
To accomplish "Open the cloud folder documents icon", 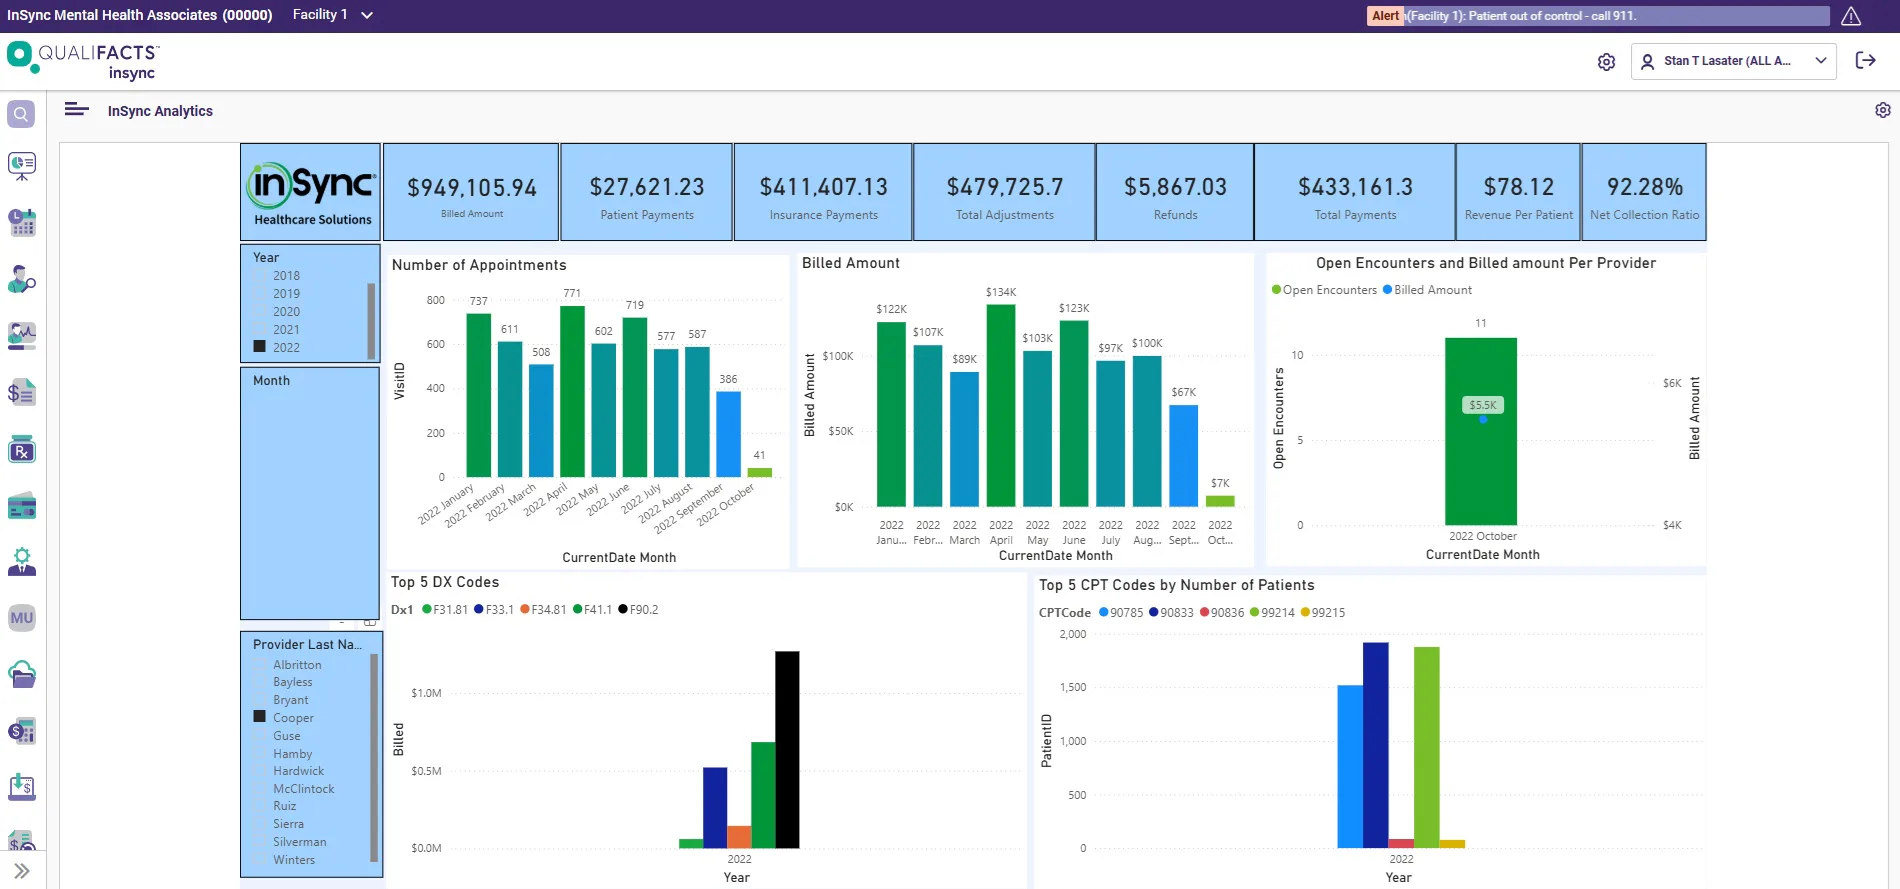I will [x=21, y=675].
